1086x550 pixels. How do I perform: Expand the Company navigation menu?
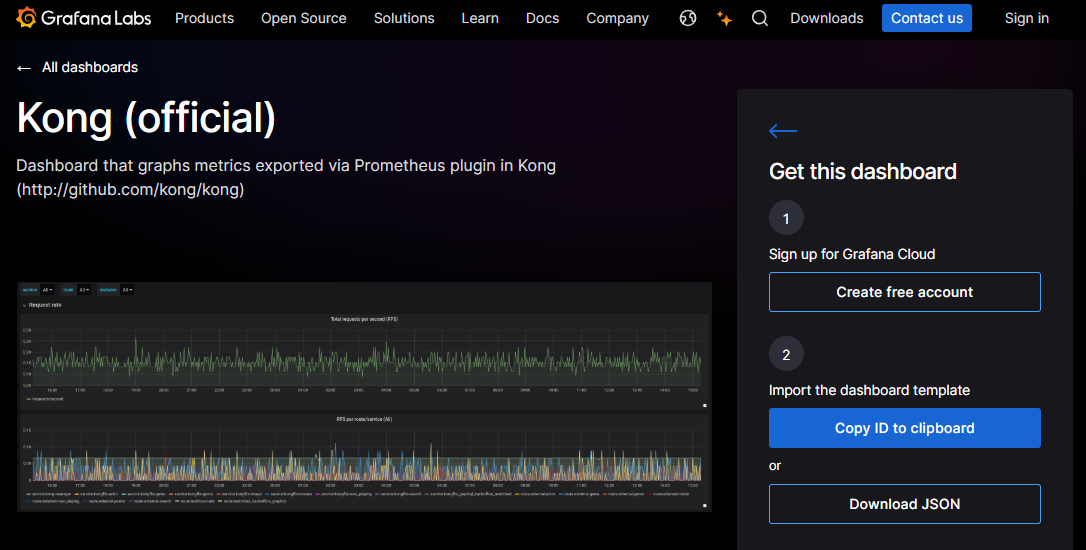point(617,19)
